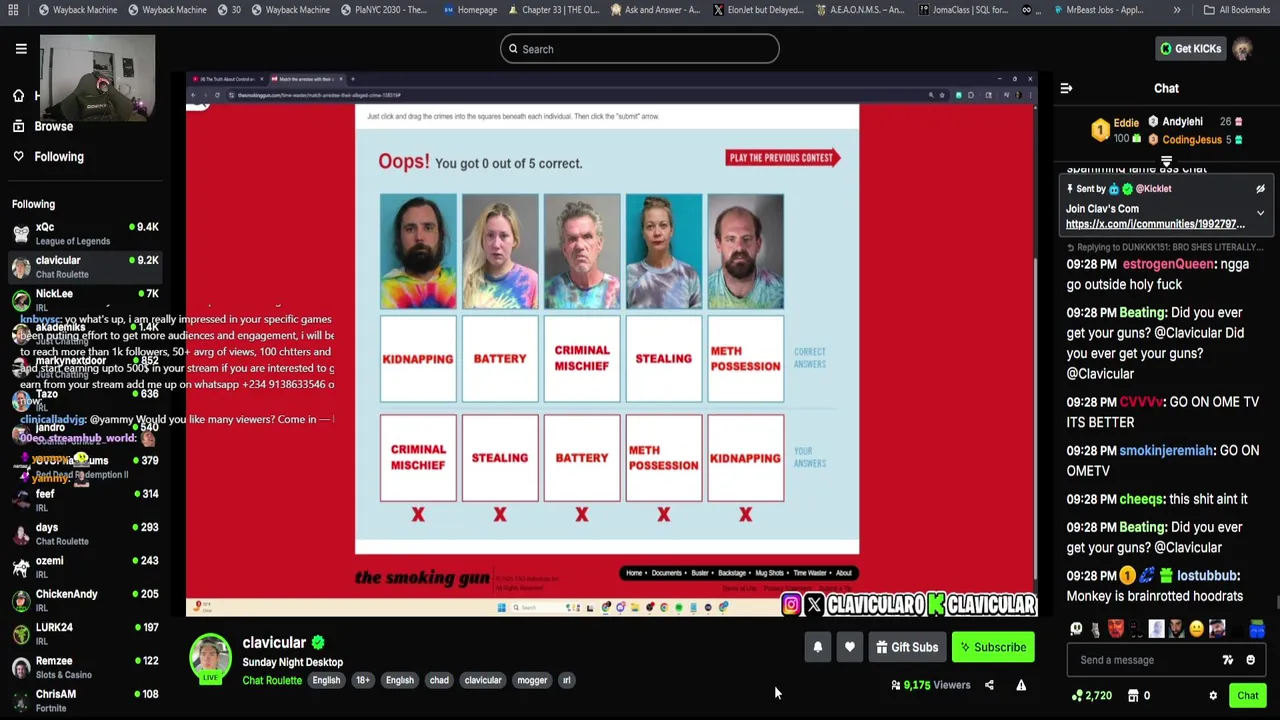Click username lostubbub in chat
Viewport: 1280px width, 720px height.
coord(1208,575)
